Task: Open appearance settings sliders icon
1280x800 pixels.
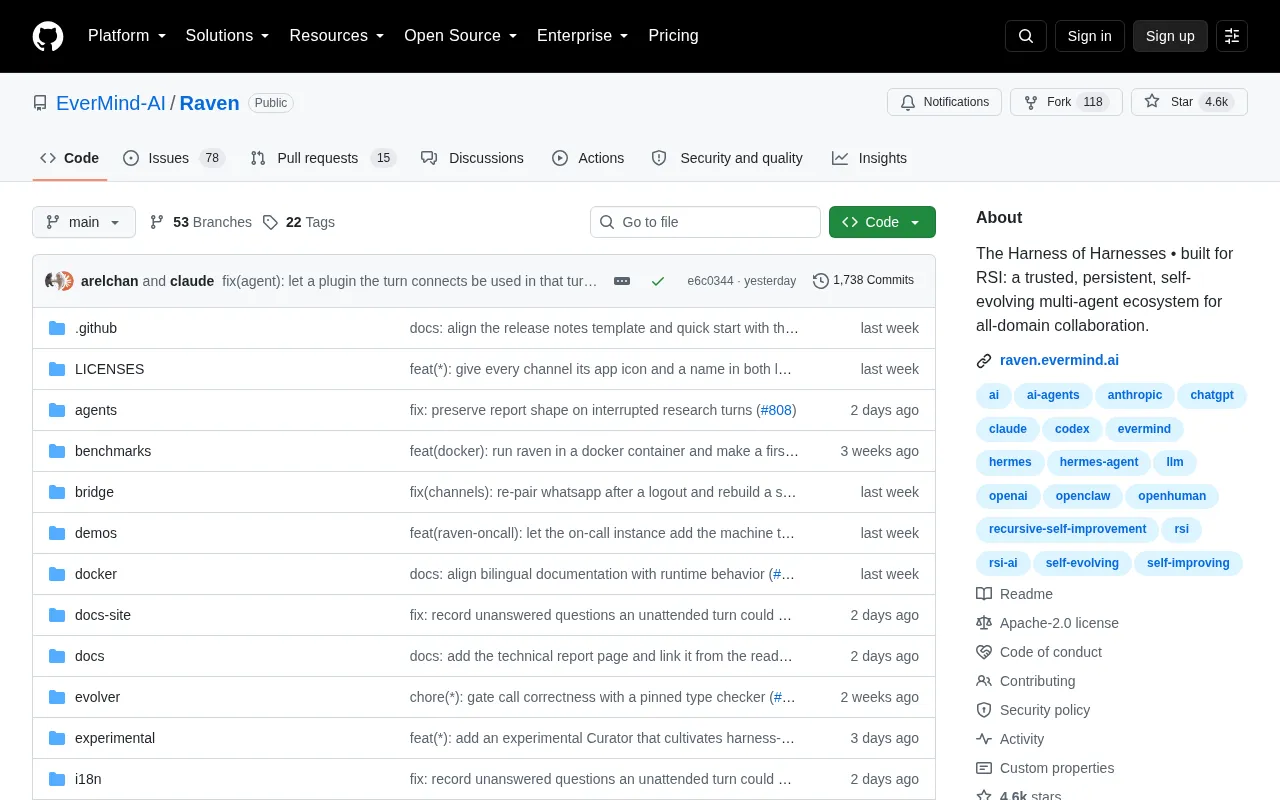Action: pyautogui.click(x=1232, y=36)
